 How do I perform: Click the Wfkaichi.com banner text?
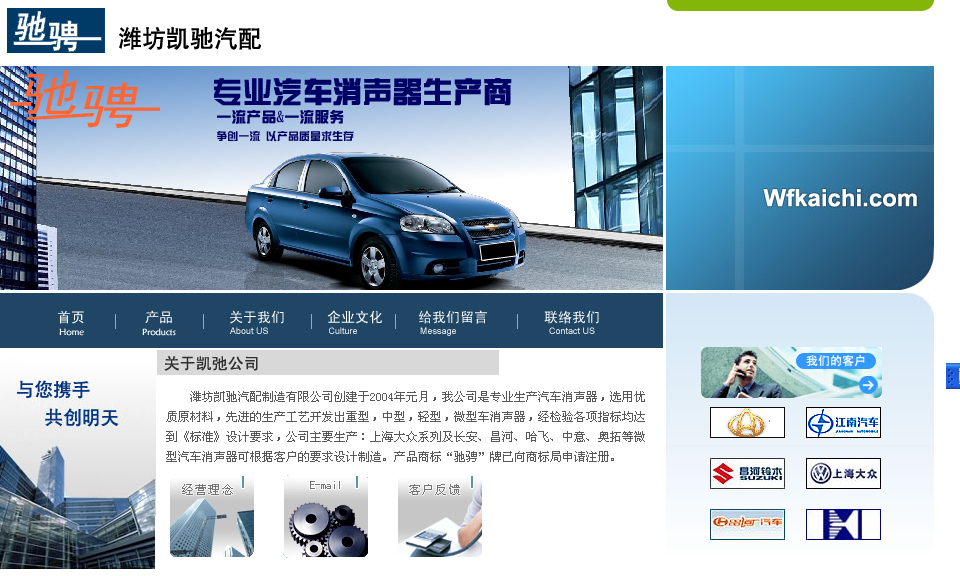(840, 198)
